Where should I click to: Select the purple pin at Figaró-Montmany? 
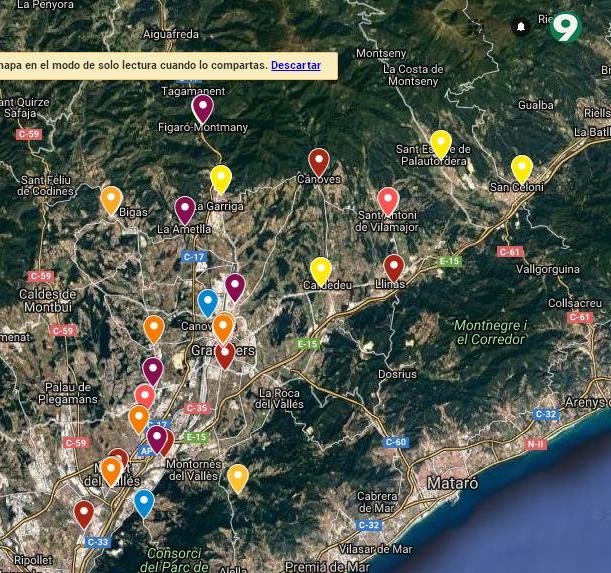(203, 107)
